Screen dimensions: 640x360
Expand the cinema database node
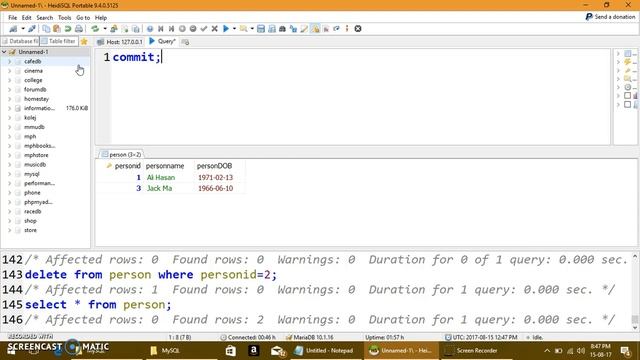(x=10, y=71)
